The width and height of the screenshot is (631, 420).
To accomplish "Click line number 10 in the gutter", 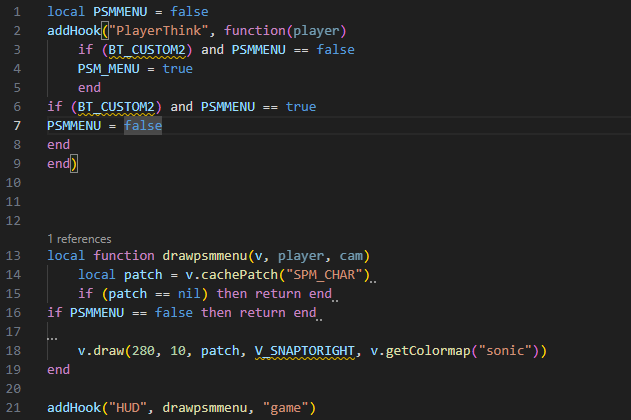I will click(x=13, y=183).
